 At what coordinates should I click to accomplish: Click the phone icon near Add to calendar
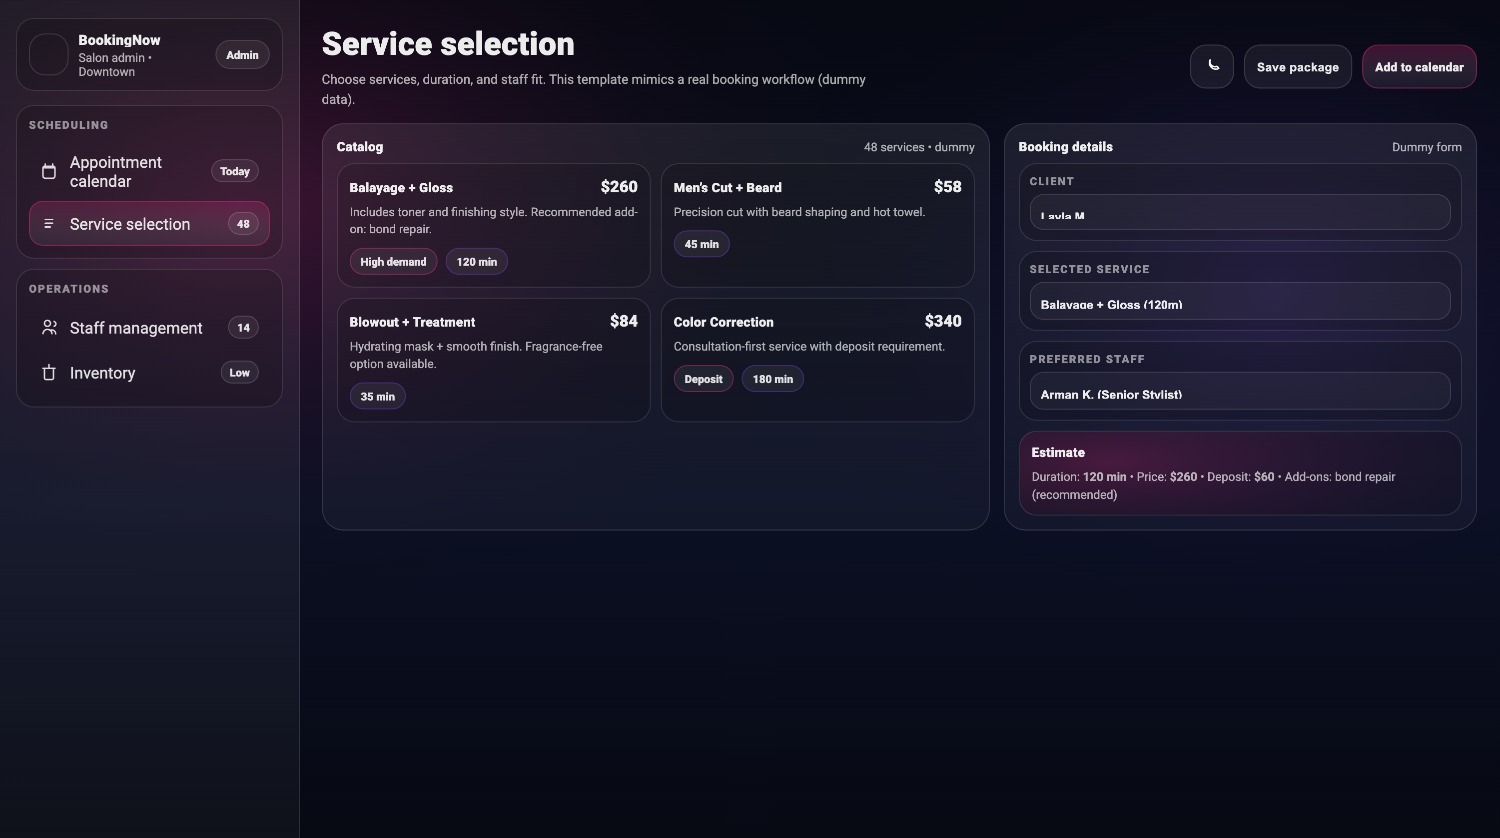click(1212, 66)
